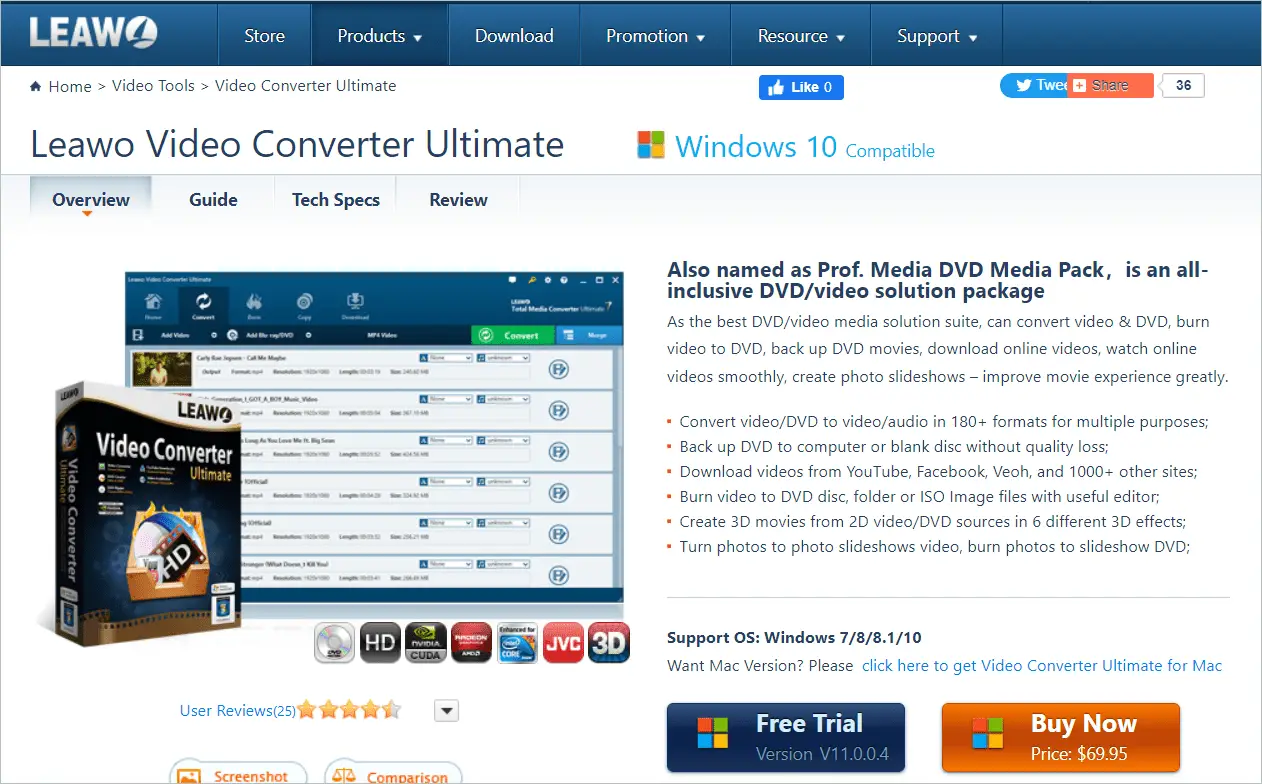Click the Windows 10 colored logo
This screenshot has width=1262, height=784.
[651, 145]
